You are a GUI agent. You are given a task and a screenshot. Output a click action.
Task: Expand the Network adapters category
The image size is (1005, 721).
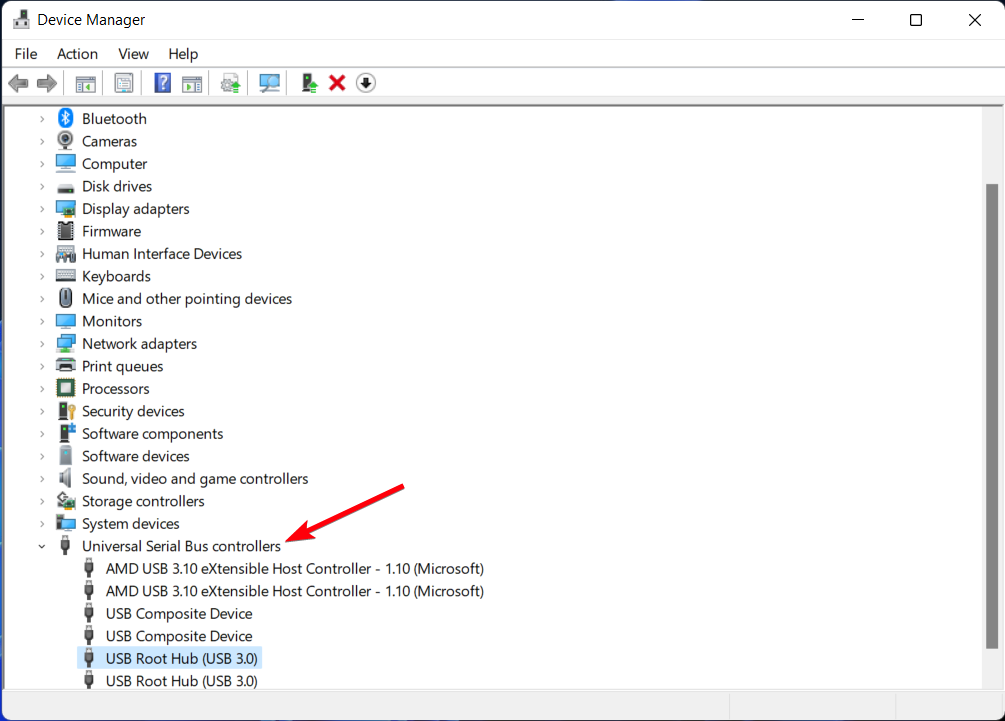[42, 344]
